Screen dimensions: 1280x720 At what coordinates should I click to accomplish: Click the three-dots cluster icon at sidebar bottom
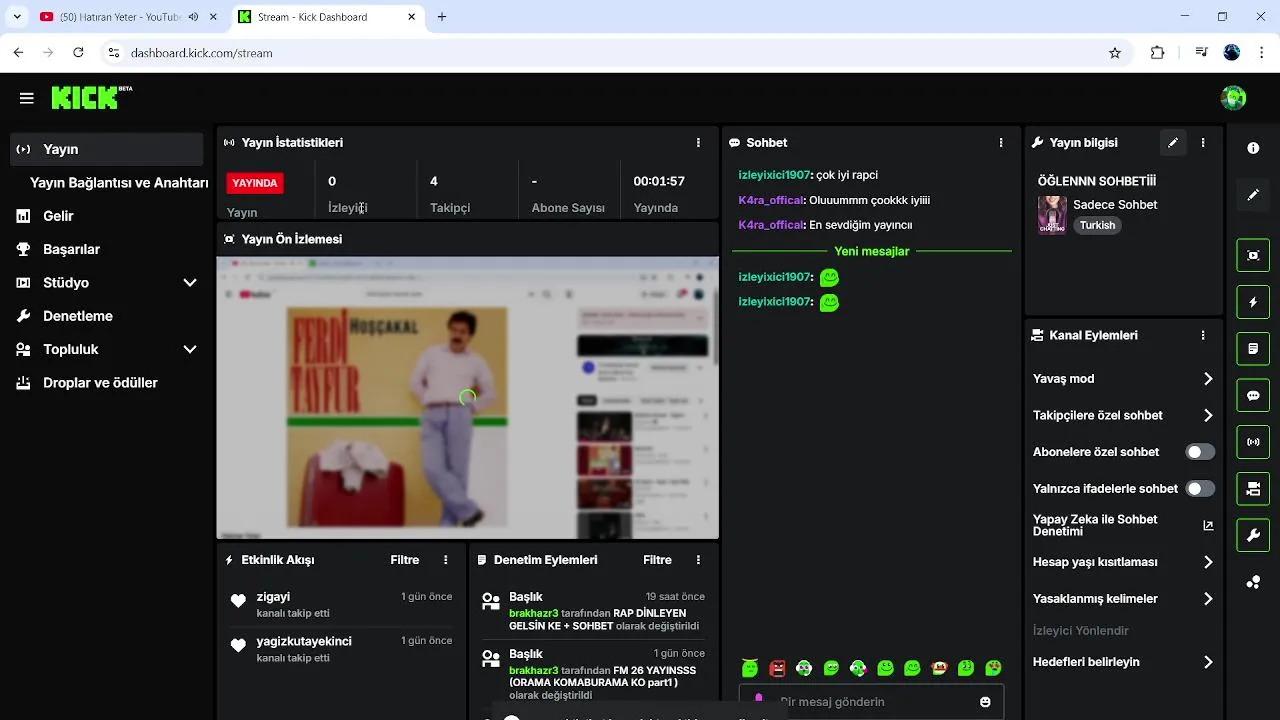point(1253,582)
